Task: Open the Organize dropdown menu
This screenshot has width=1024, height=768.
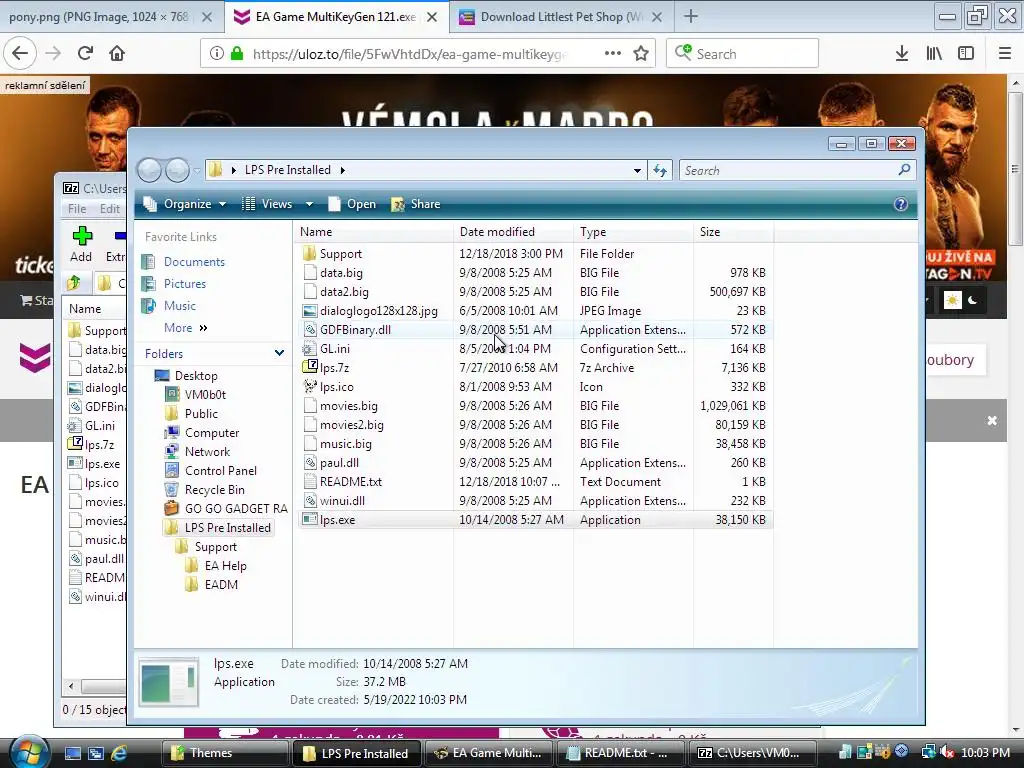Action: click(185, 204)
